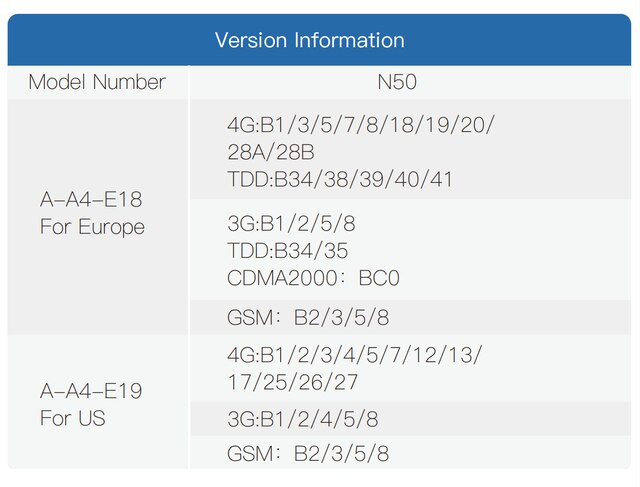
Task: Select the US GSM: B2/3/5/8 row
Action: point(410,453)
